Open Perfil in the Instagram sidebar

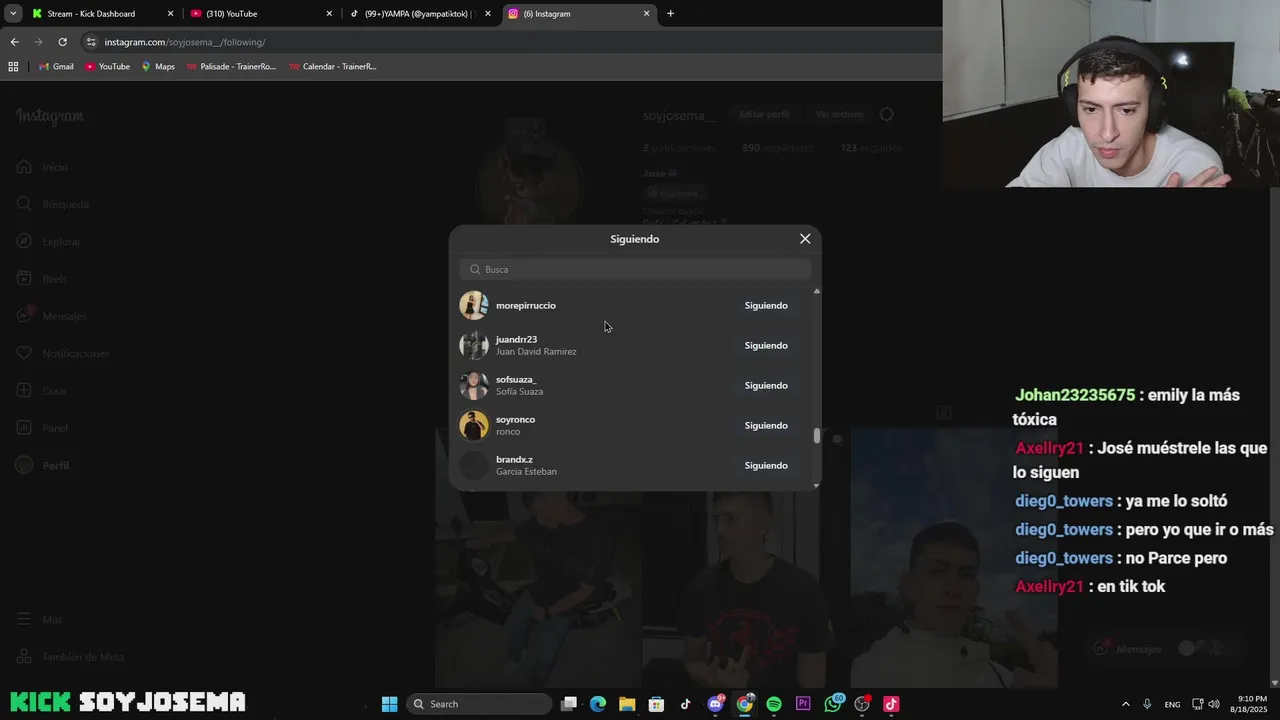[x=42, y=465]
